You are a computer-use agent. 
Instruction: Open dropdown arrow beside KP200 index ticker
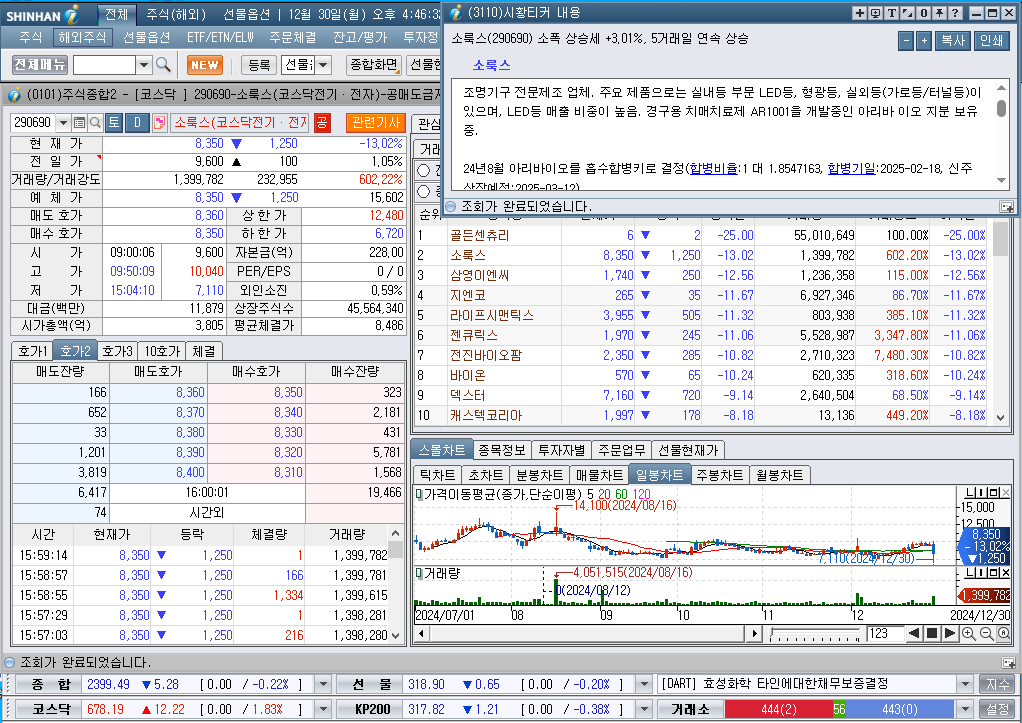644,709
